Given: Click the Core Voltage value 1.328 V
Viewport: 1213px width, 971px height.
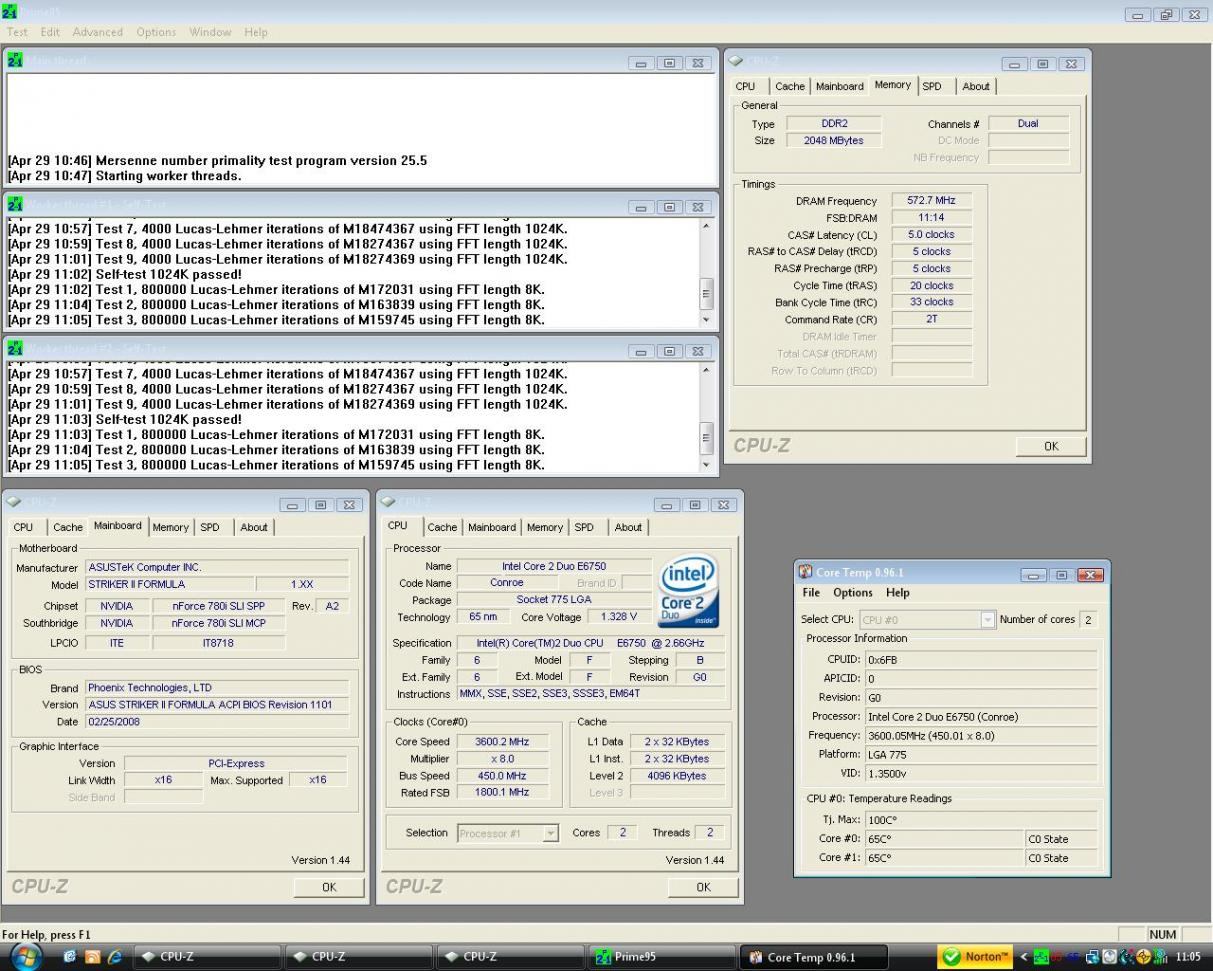Looking at the screenshot, I should pos(620,617).
